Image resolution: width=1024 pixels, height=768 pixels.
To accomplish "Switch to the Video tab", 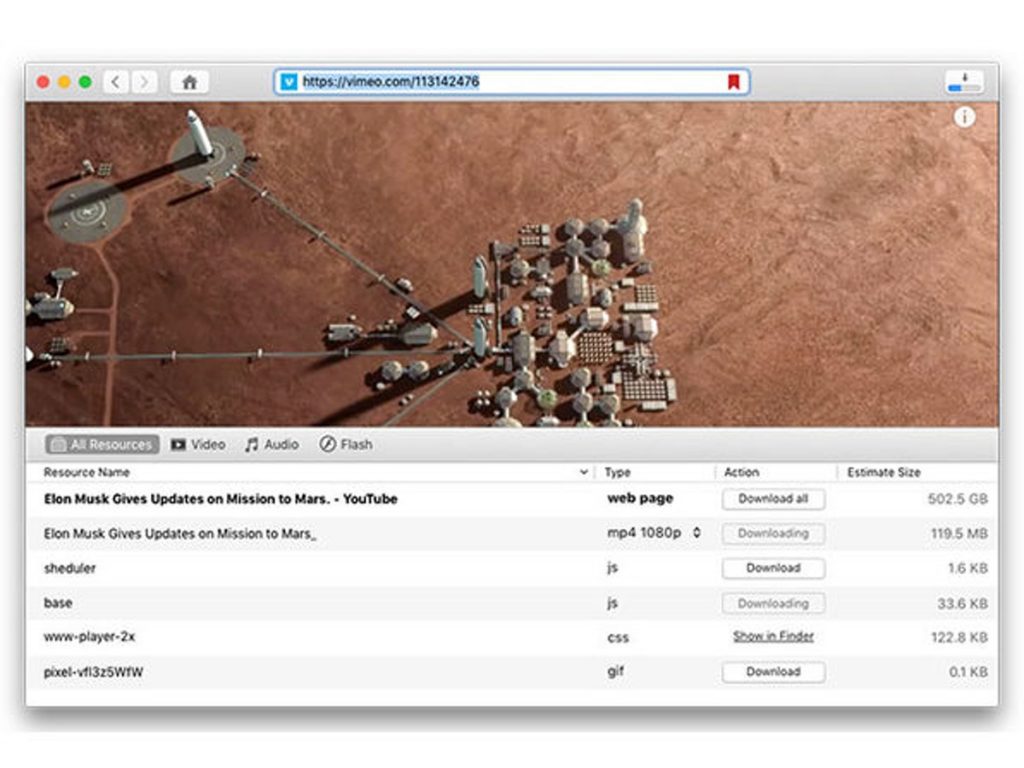I will (x=198, y=444).
